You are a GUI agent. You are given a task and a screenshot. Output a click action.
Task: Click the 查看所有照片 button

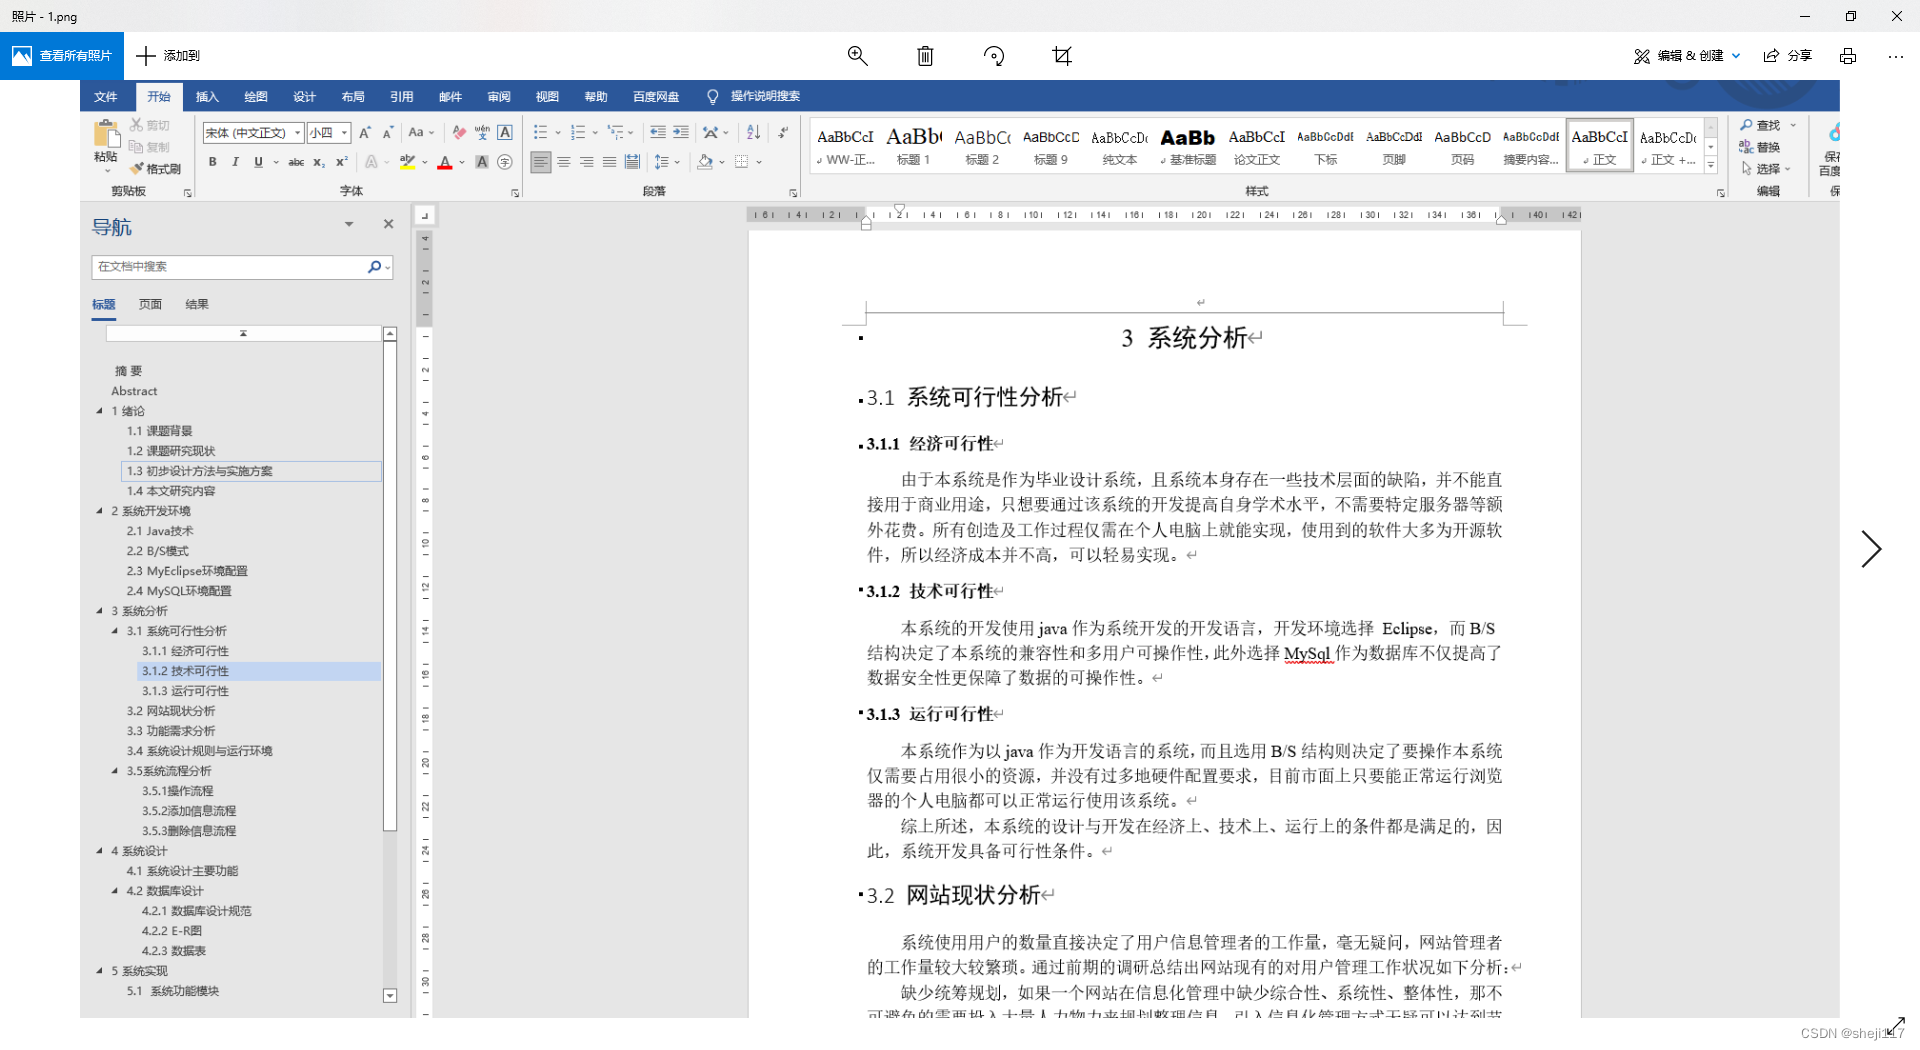pyautogui.click(x=62, y=56)
